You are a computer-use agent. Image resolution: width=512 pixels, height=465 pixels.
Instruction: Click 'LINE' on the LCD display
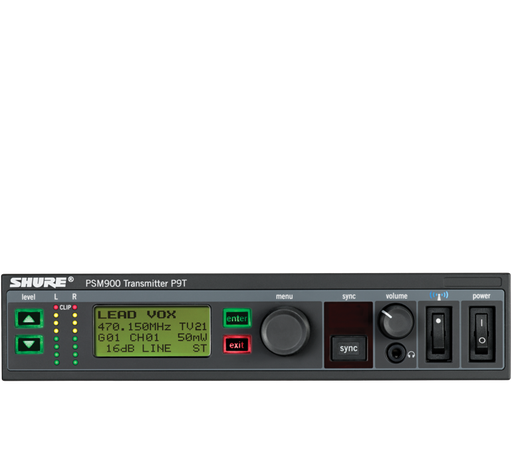[157, 348]
